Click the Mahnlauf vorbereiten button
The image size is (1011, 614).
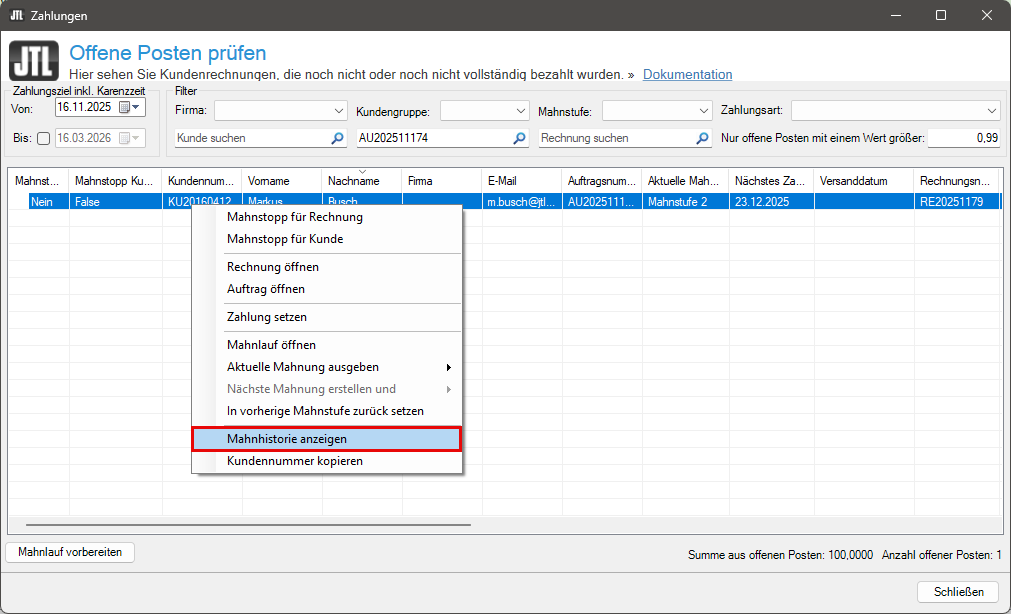pyautogui.click(x=70, y=552)
